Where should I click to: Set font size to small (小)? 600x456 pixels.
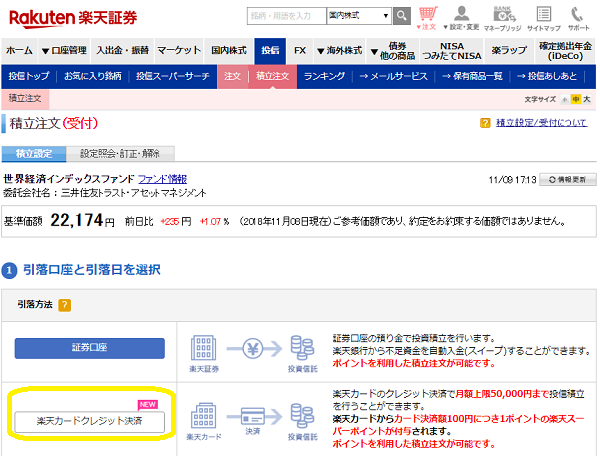[x=565, y=99]
